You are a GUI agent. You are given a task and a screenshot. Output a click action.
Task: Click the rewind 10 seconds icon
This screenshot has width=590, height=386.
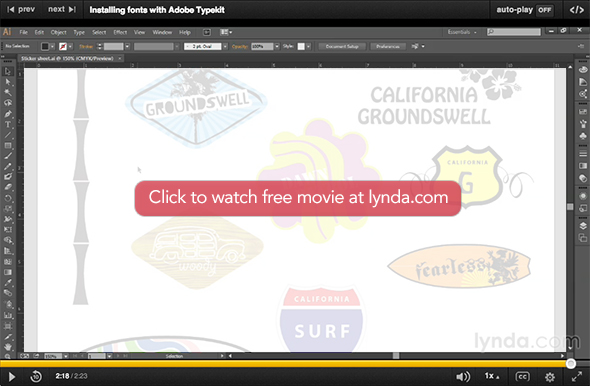point(36,376)
